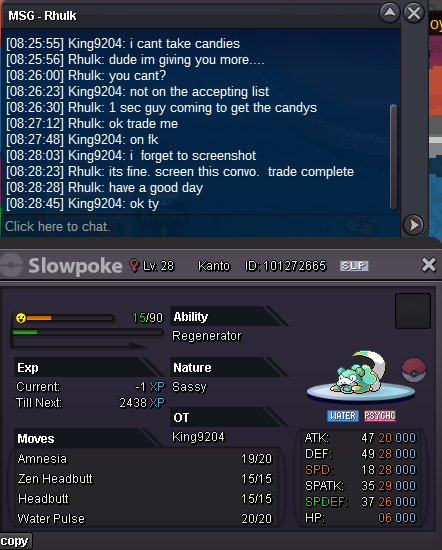
Task: Collapse the MSG chat window with up arrow
Action: (x=390, y=13)
